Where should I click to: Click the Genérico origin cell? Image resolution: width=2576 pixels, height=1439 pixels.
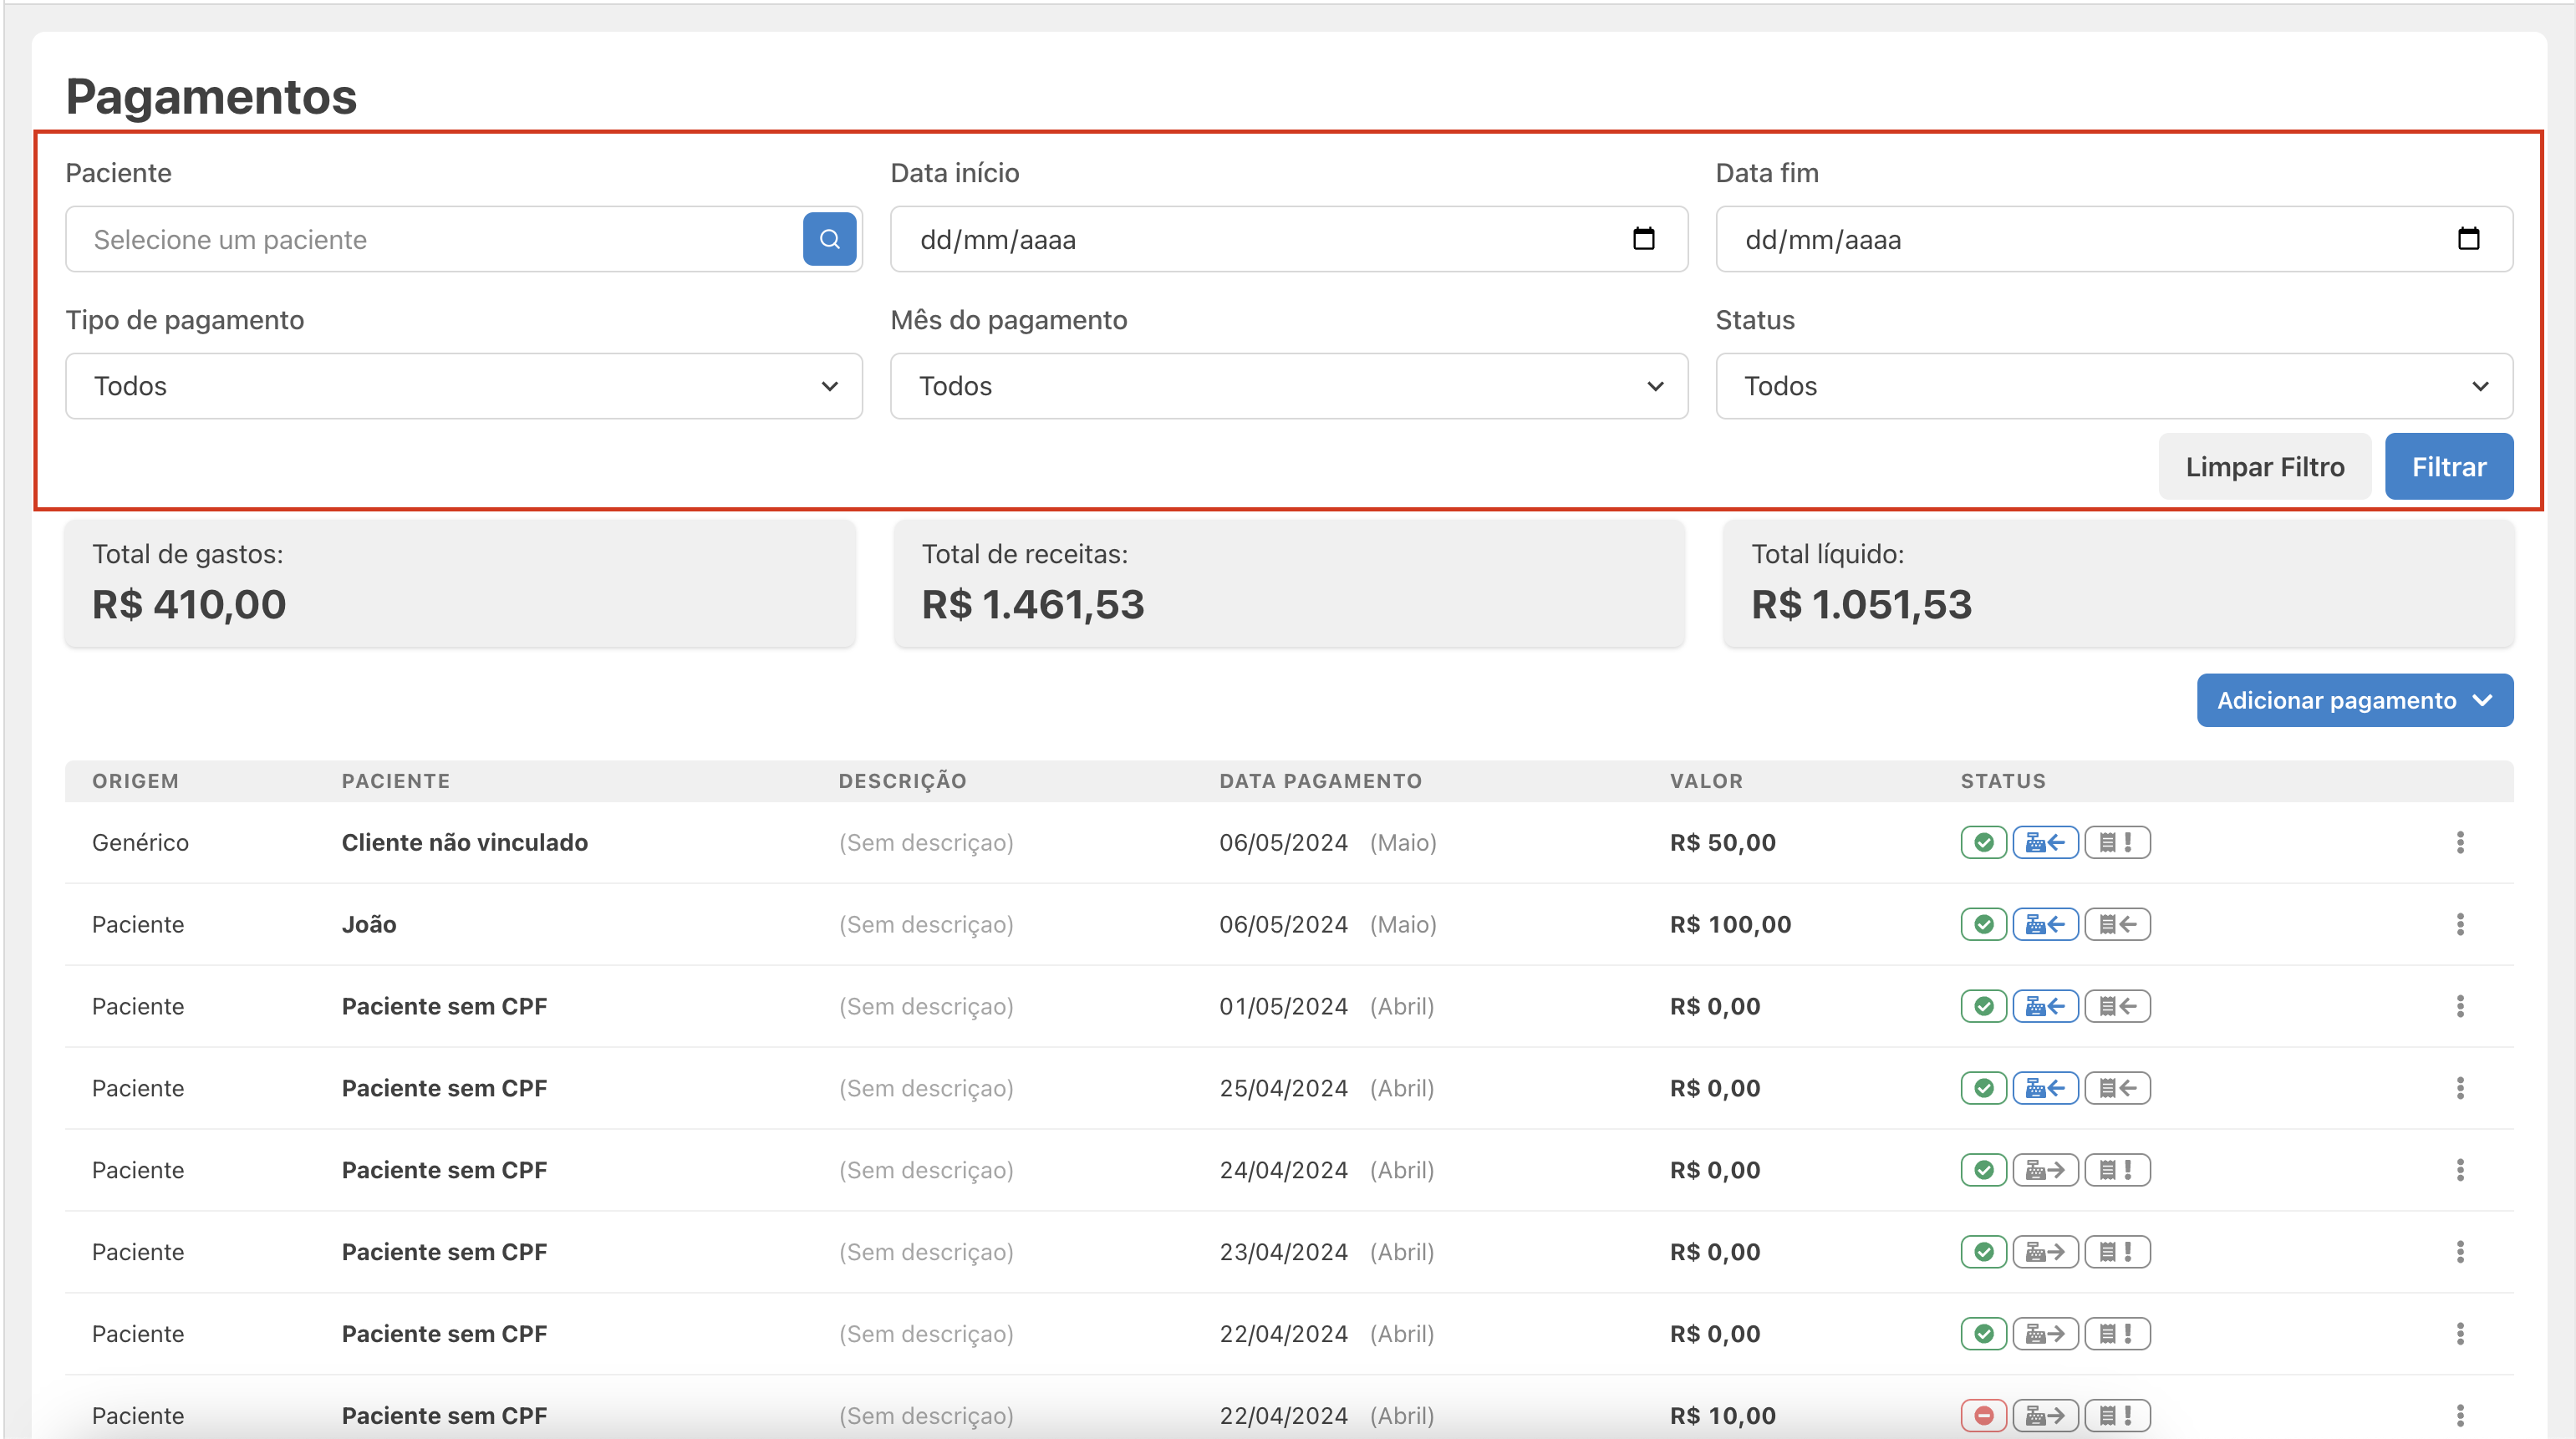click(x=140, y=843)
